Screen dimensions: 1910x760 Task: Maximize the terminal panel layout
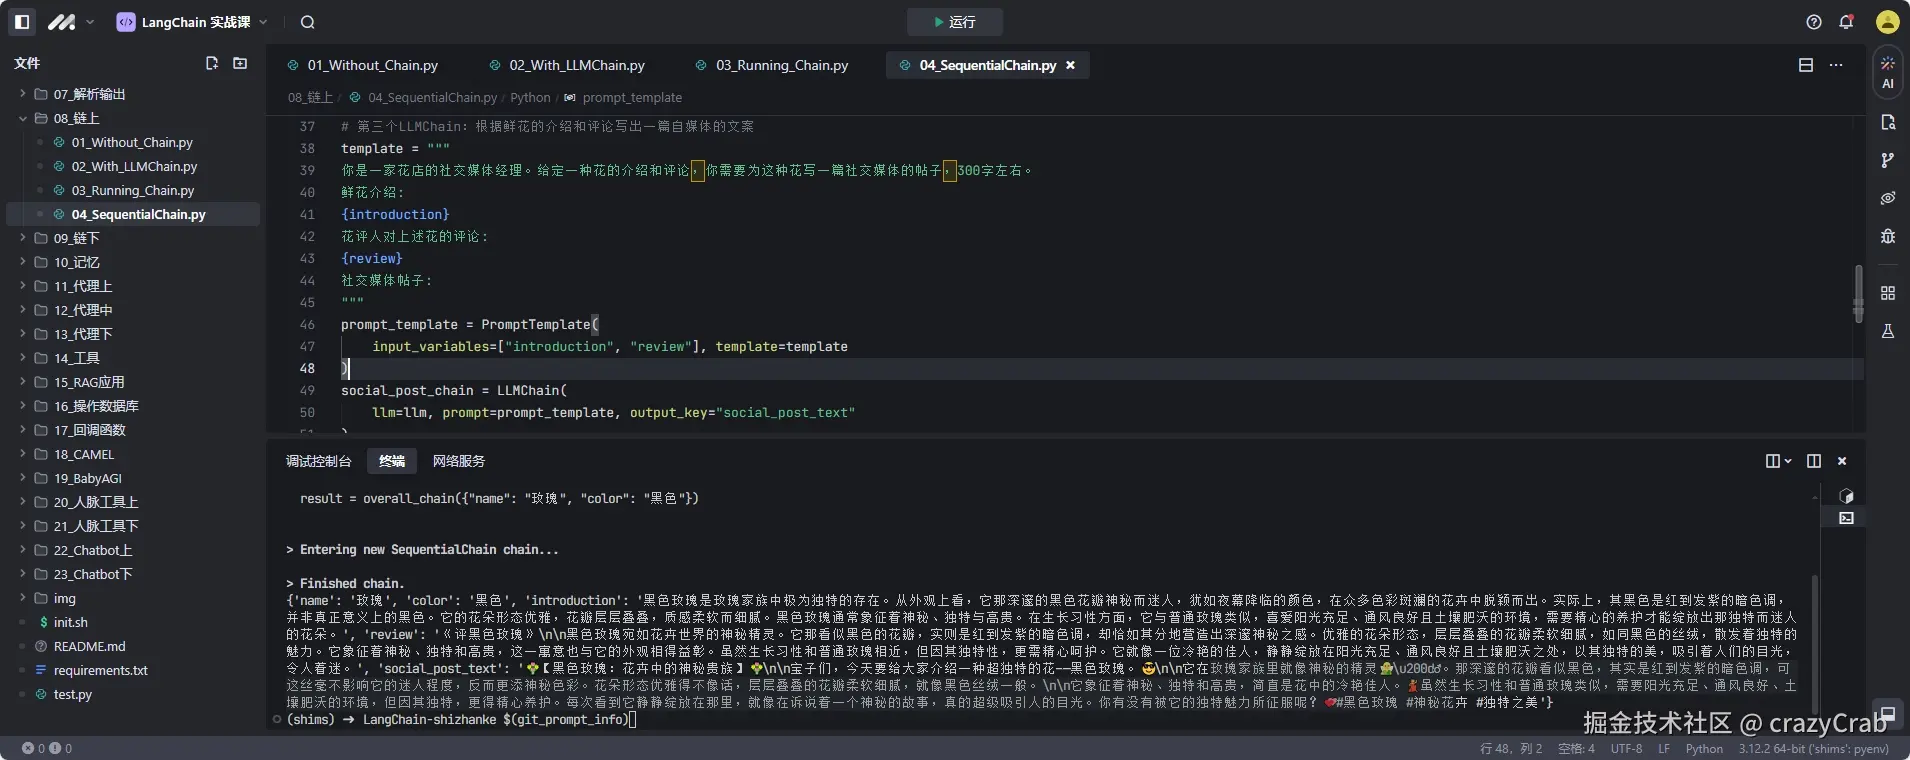(x=1813, y=461)
